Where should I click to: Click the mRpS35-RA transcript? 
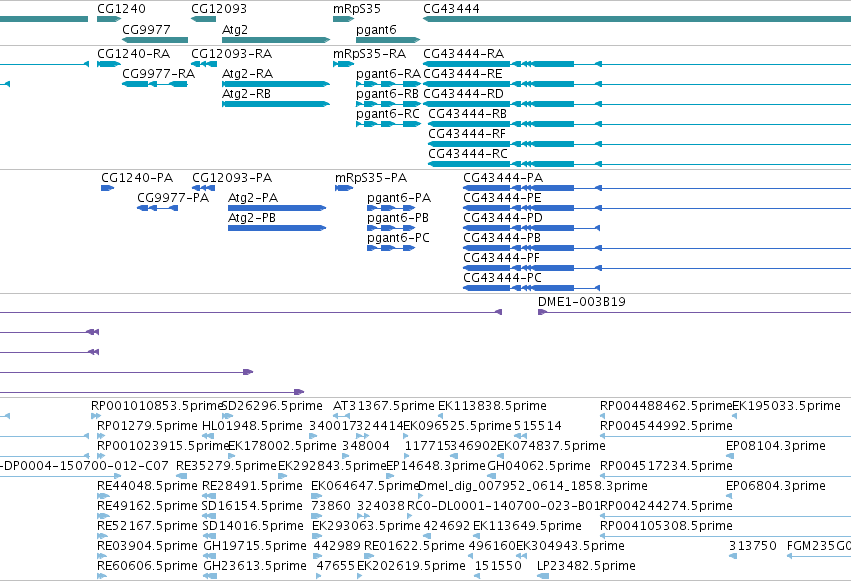point(344,64)
